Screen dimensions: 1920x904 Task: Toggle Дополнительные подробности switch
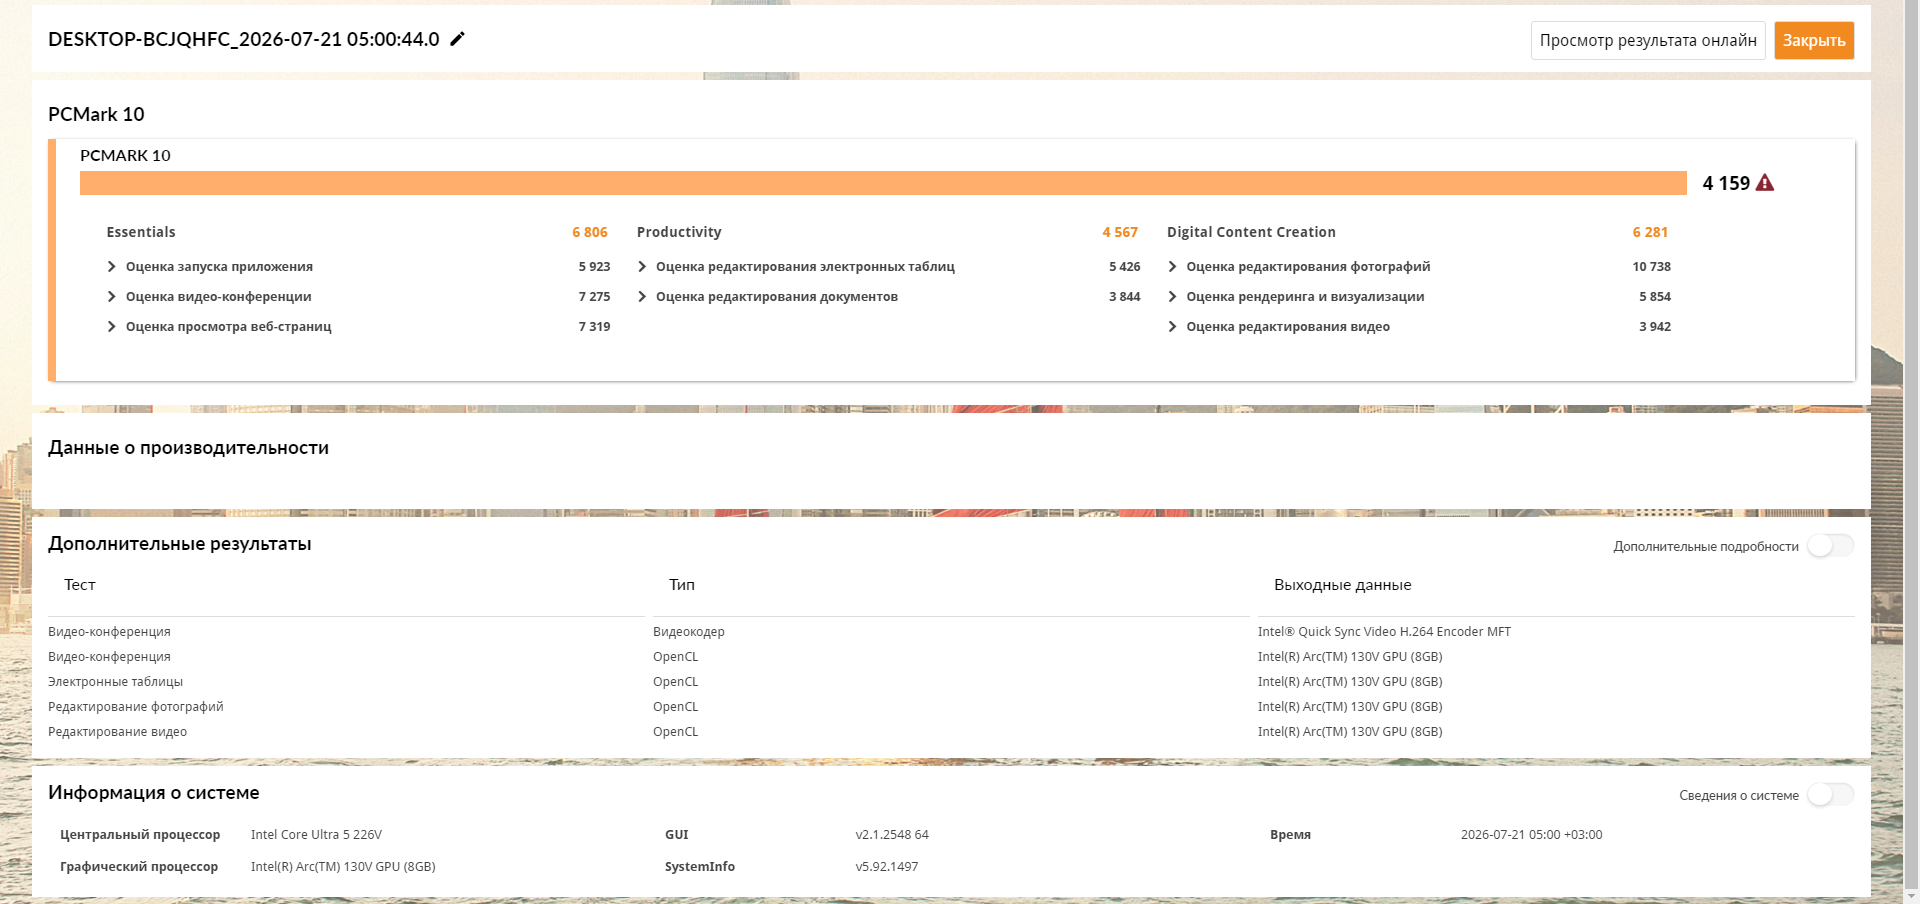1830,545
